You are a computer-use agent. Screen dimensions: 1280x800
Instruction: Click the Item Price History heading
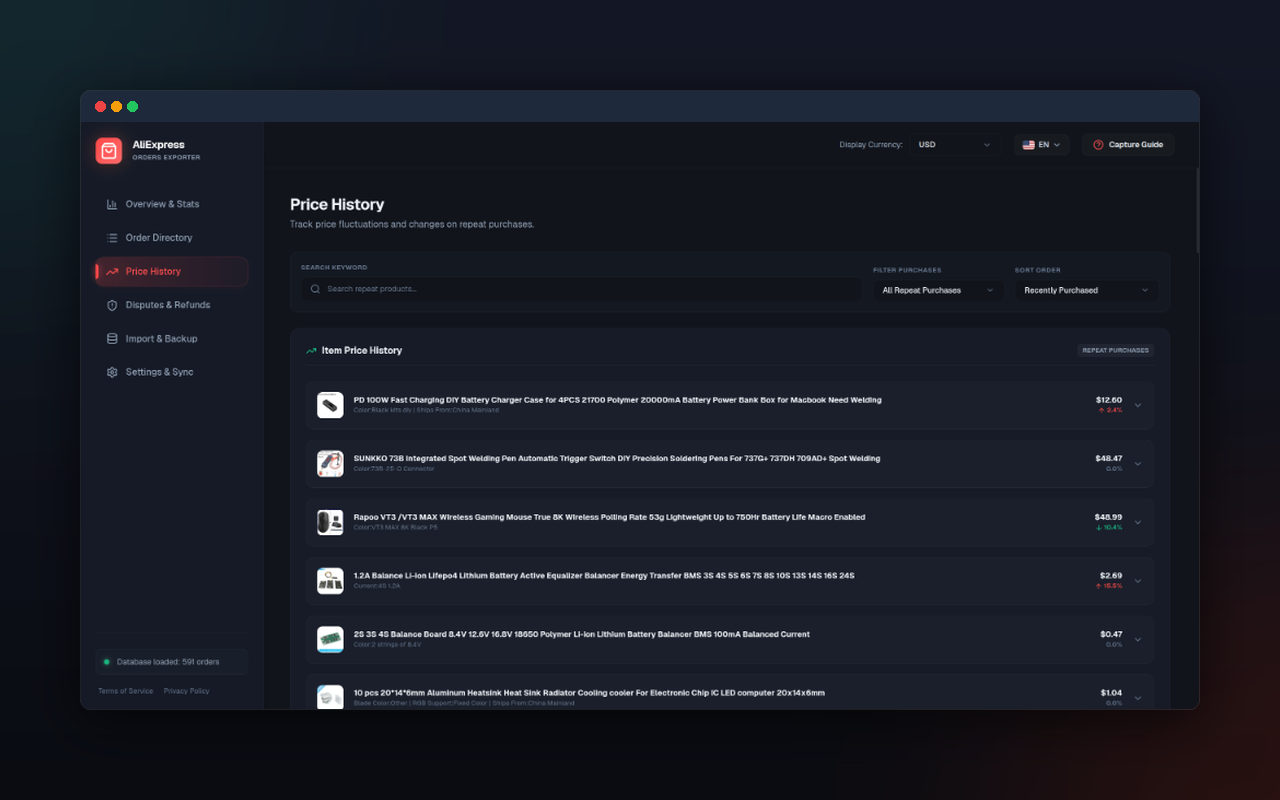pyautogui.click(x=362, y=351)
